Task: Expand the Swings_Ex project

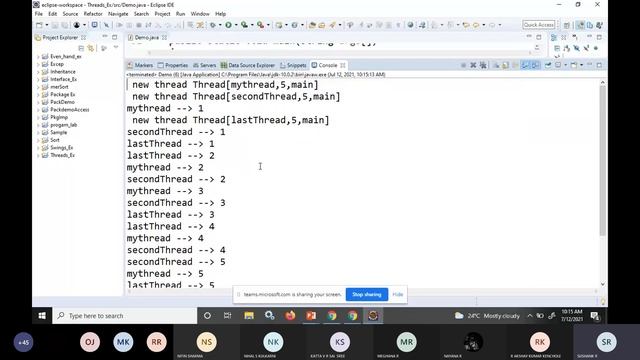Action: click(x=38, y=148)
